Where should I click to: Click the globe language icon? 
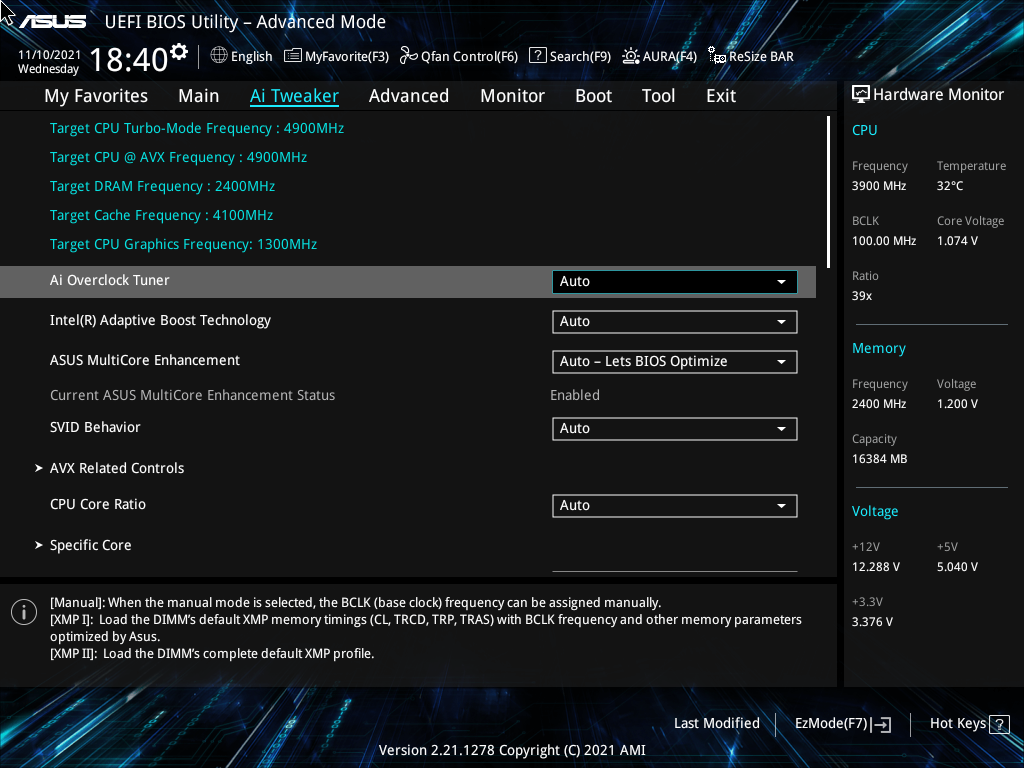pos(219,56)
